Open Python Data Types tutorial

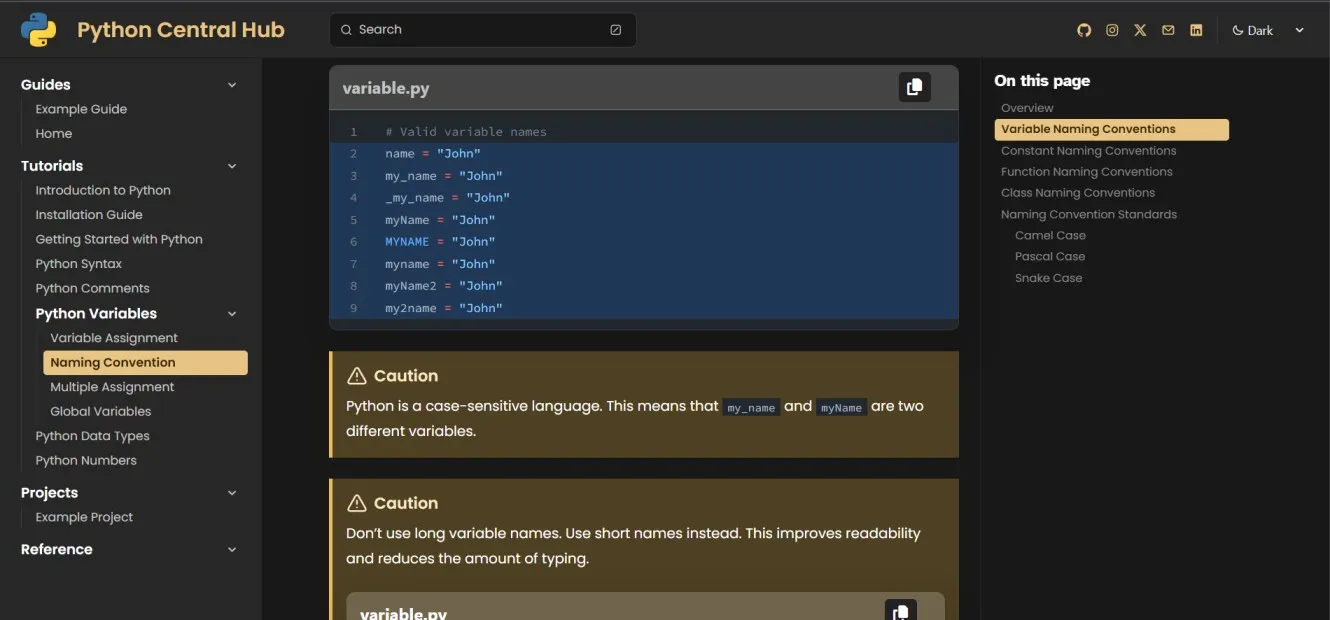92,436
